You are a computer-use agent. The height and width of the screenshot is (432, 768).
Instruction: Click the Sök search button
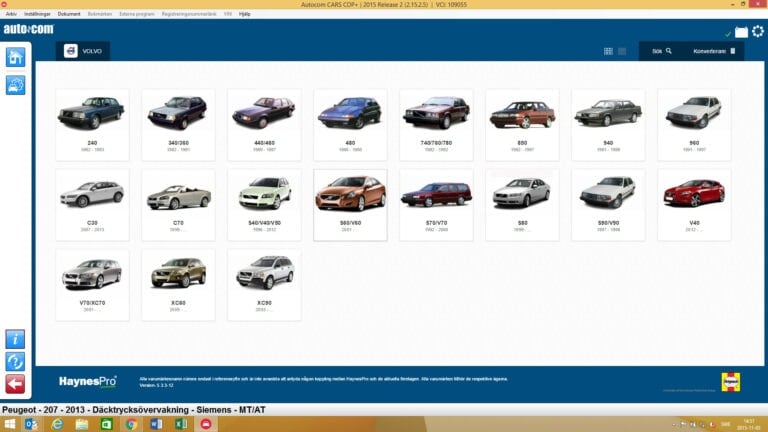(x=662, y=51)
